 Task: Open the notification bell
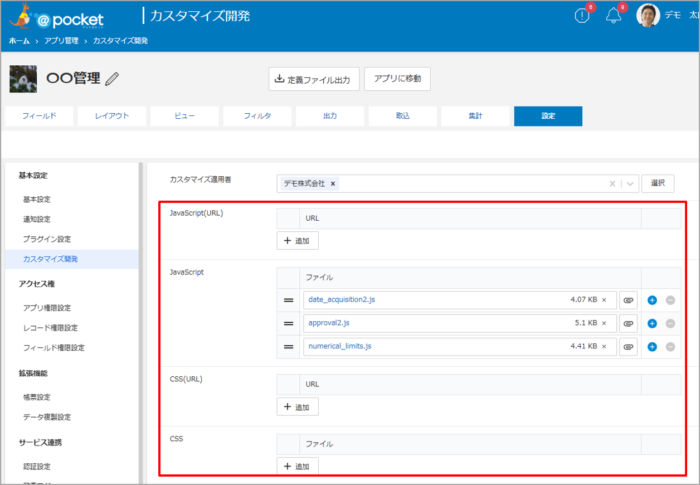tap(614, 15)
